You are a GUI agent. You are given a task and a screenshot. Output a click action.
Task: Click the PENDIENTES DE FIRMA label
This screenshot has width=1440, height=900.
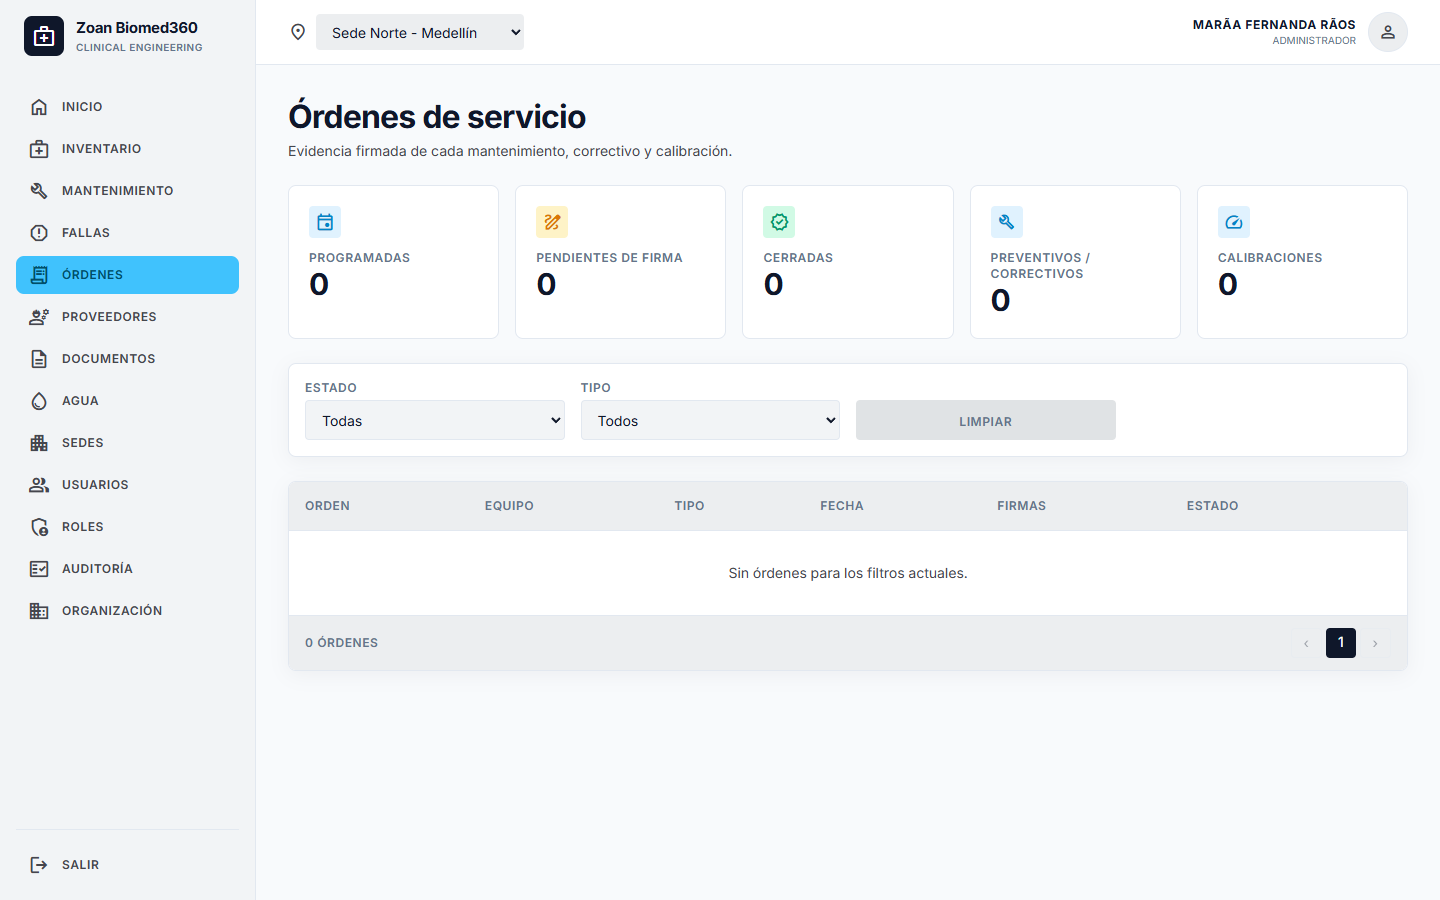pyautogui.click(x=609, y=258)
